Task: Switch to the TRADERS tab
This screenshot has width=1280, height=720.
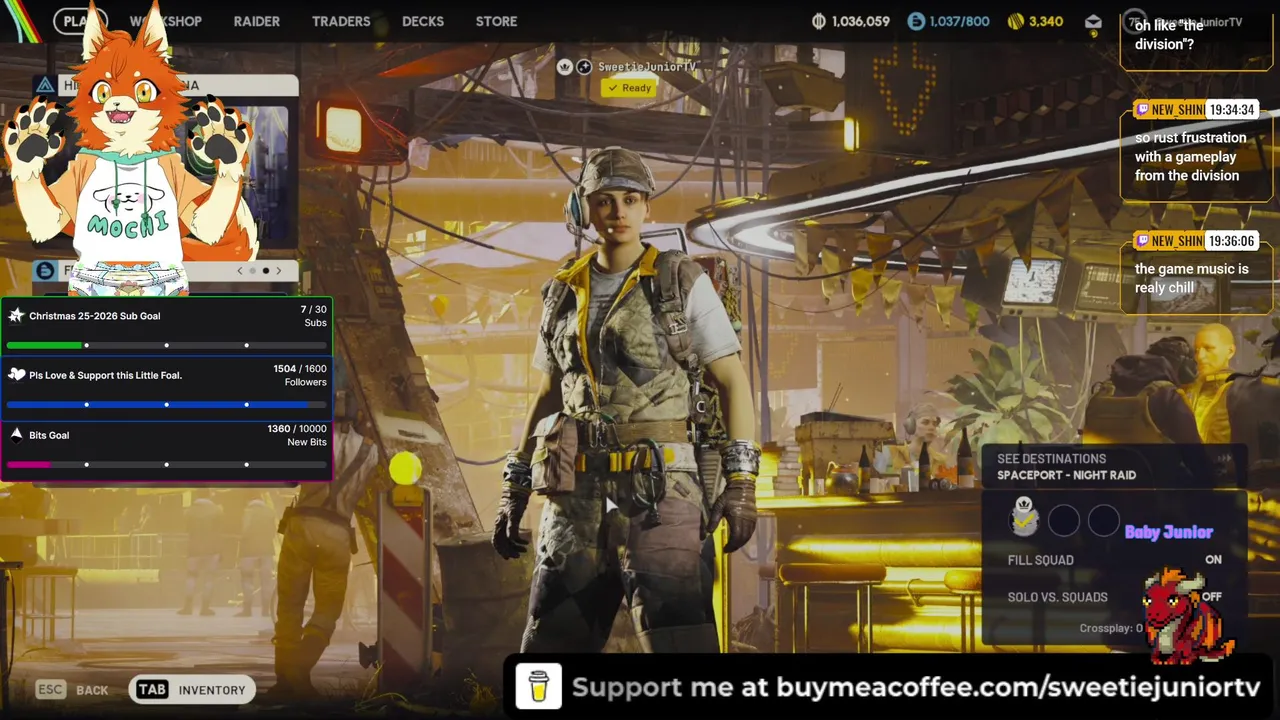Action: click(x=341, y=21)
